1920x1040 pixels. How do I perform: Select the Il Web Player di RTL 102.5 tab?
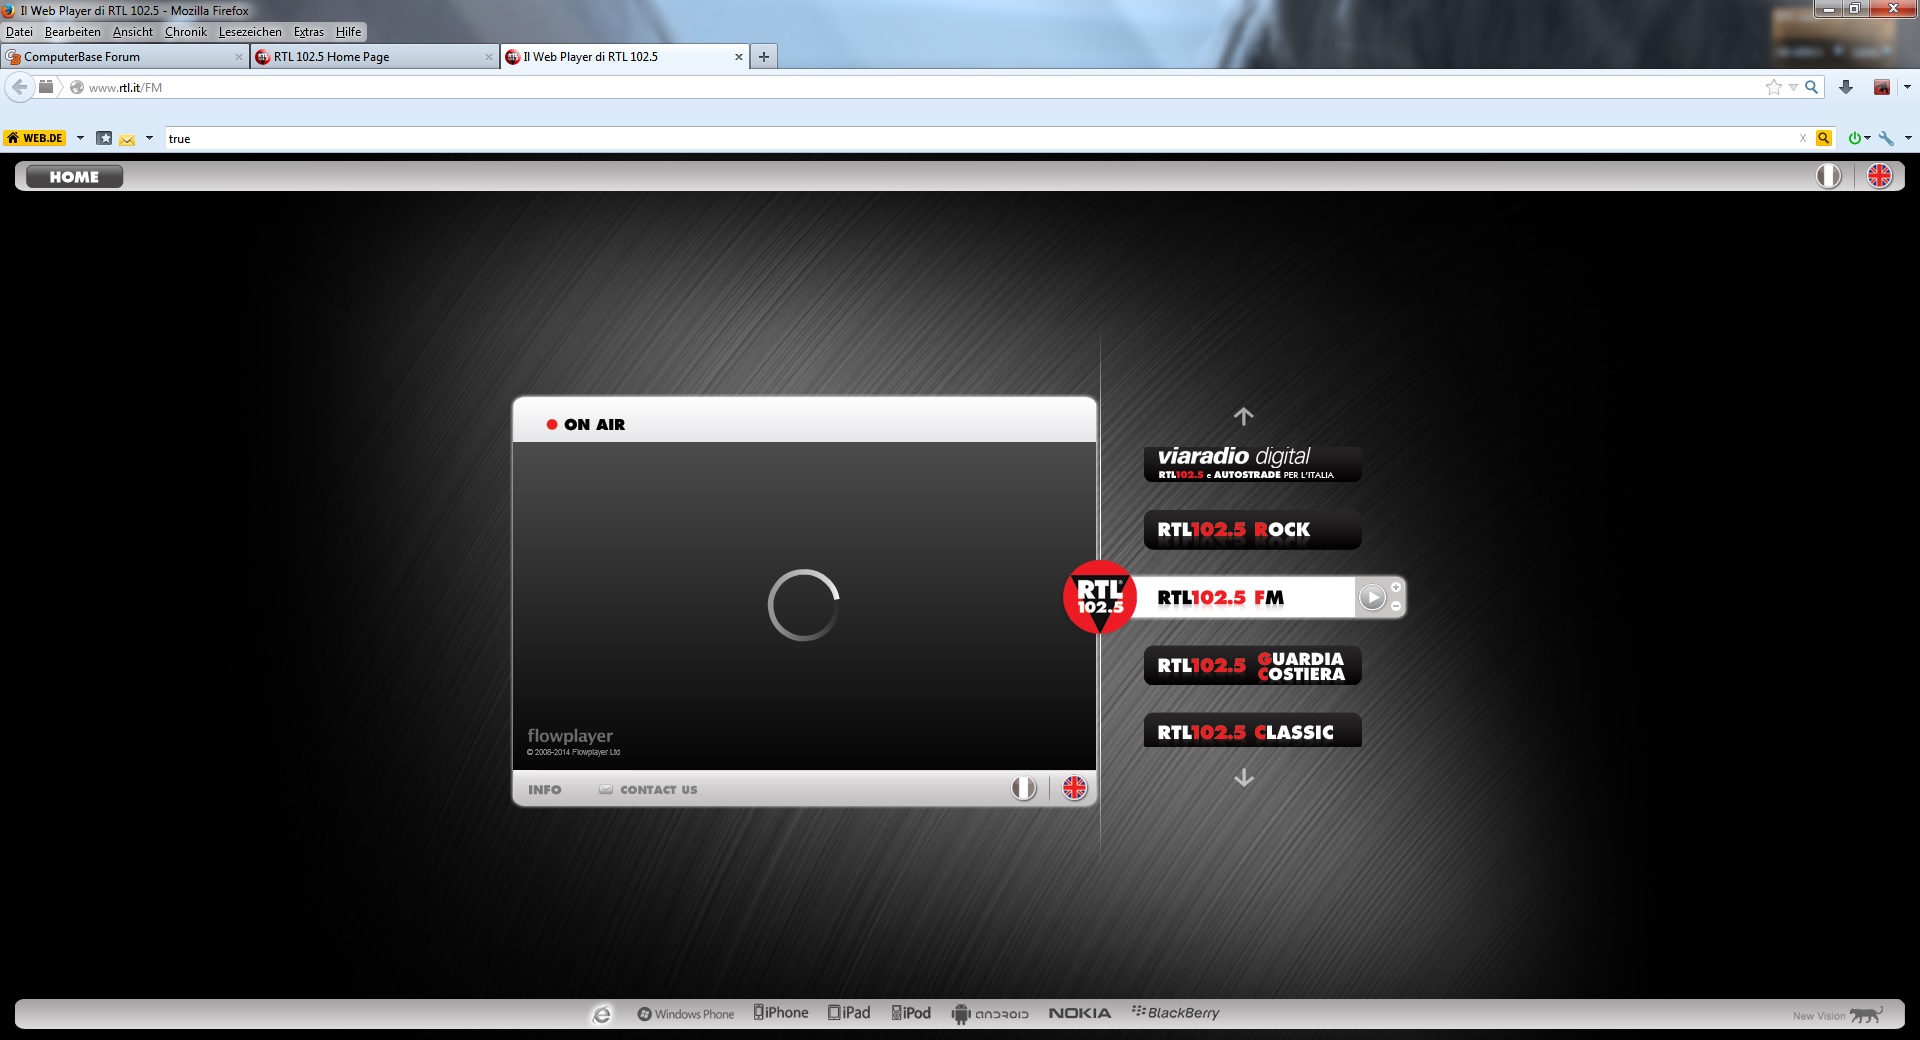[x=624, y=57]
